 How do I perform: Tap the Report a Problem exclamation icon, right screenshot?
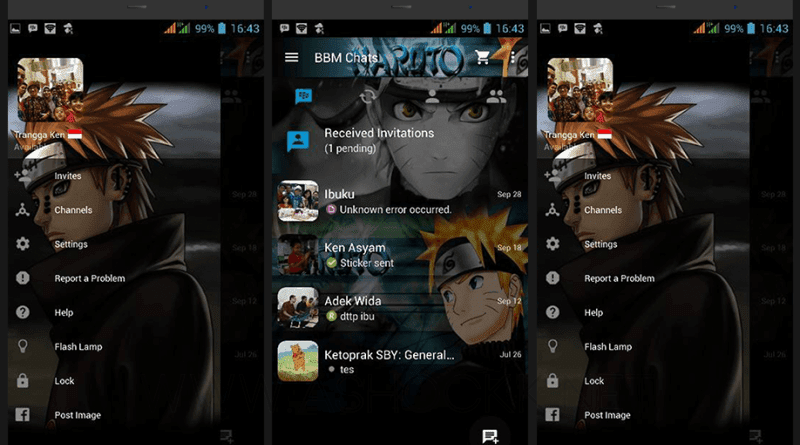(553, 278)
